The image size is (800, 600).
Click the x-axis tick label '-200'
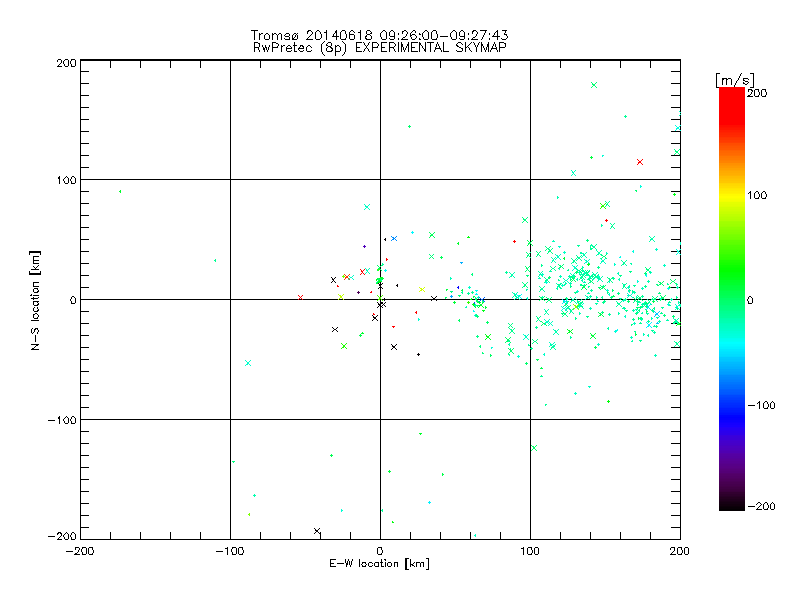81,551
